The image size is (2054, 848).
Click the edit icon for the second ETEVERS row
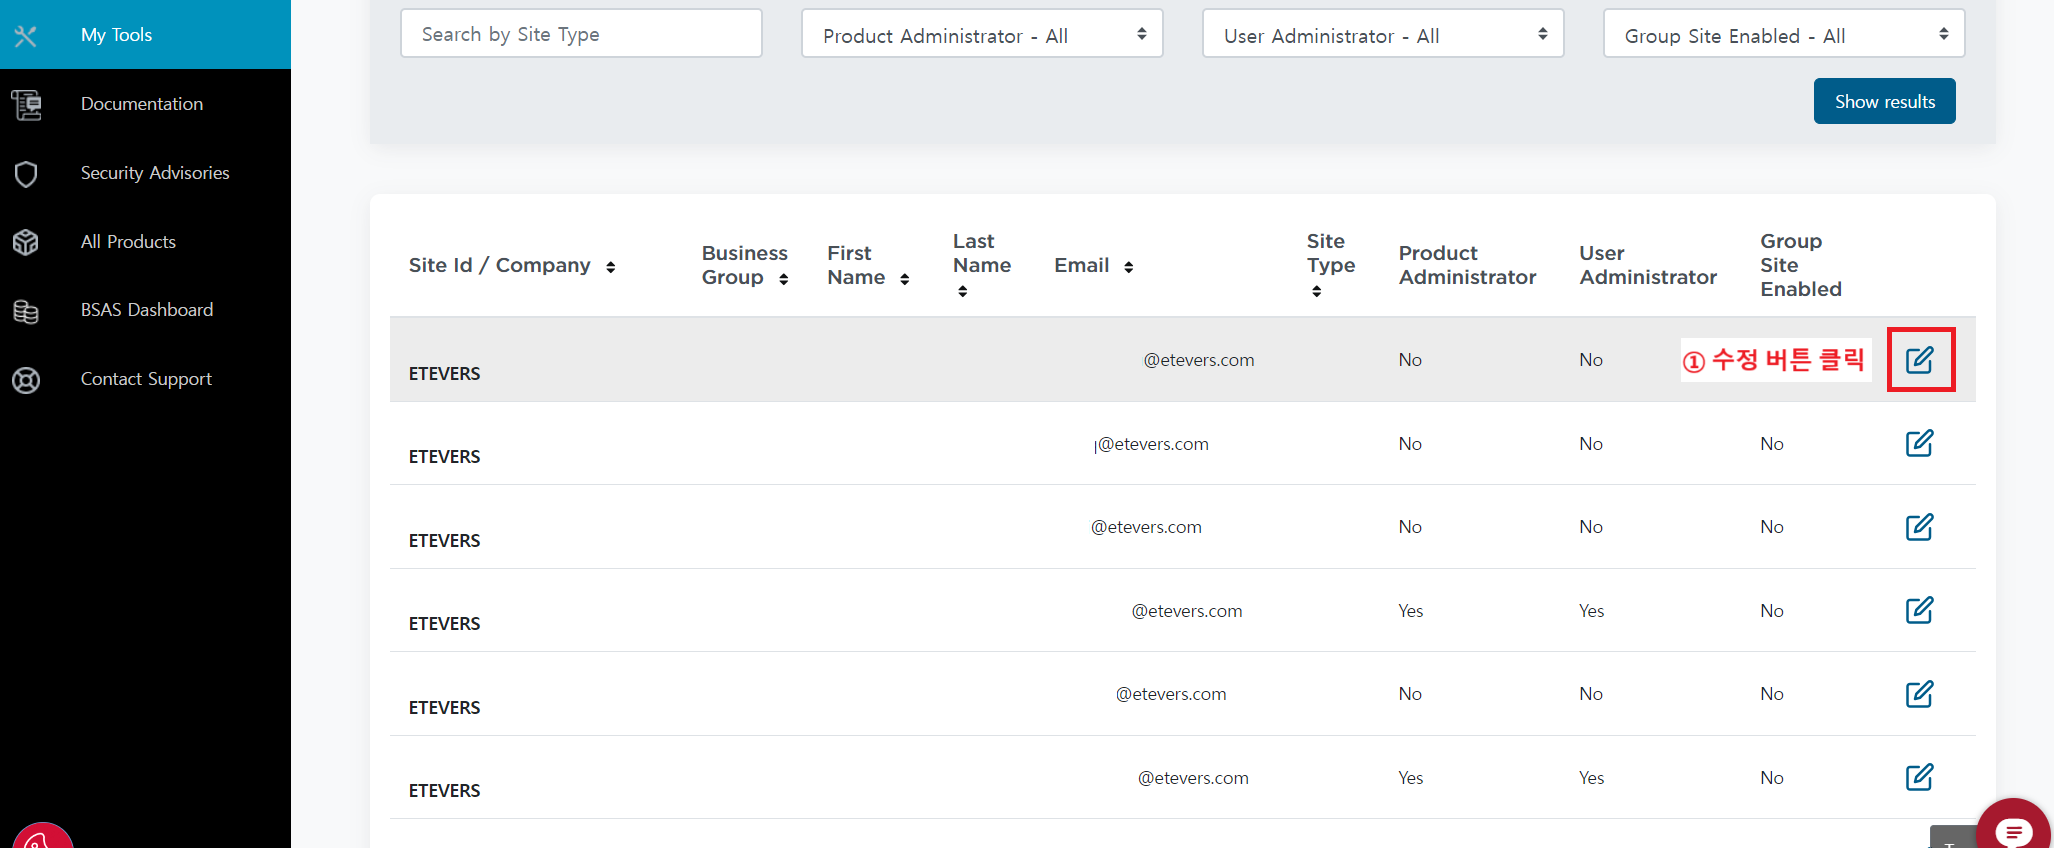coord(1919,443)
